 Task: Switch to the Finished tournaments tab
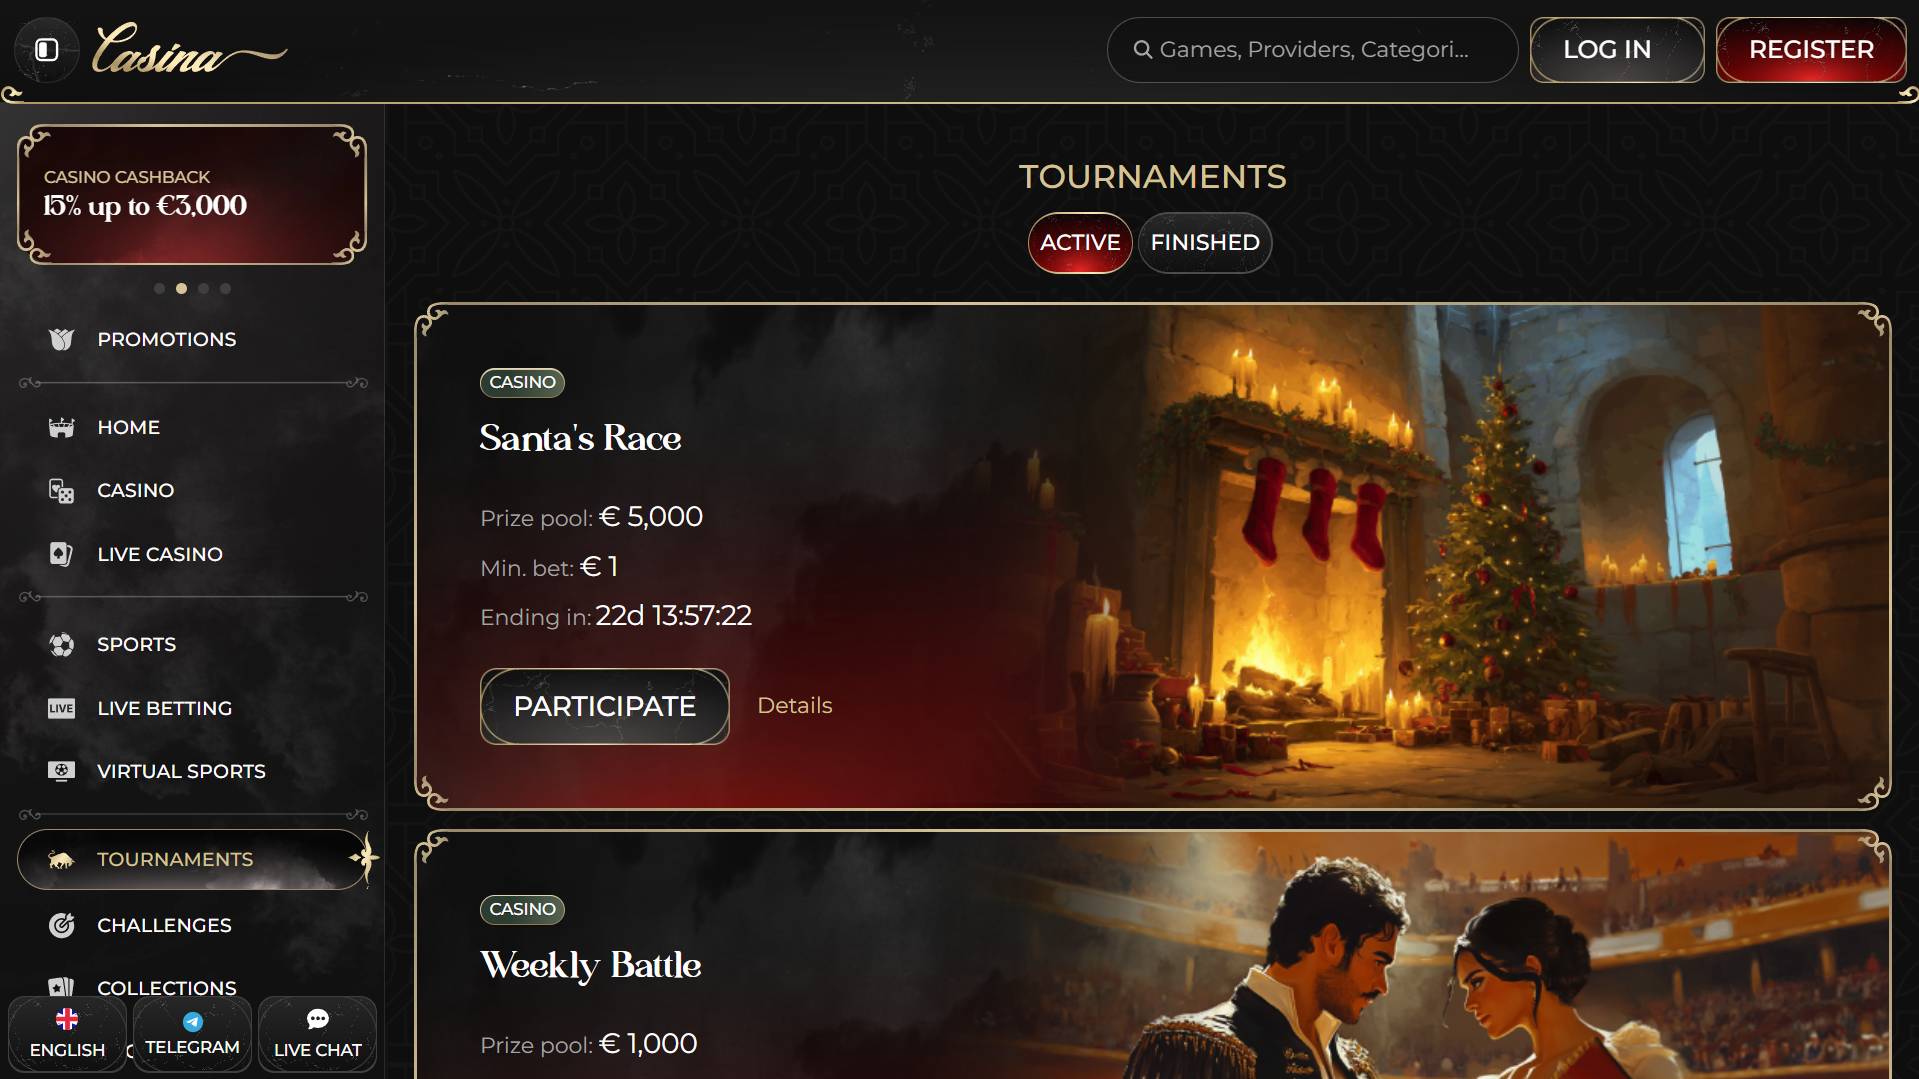coord(1205,243)
